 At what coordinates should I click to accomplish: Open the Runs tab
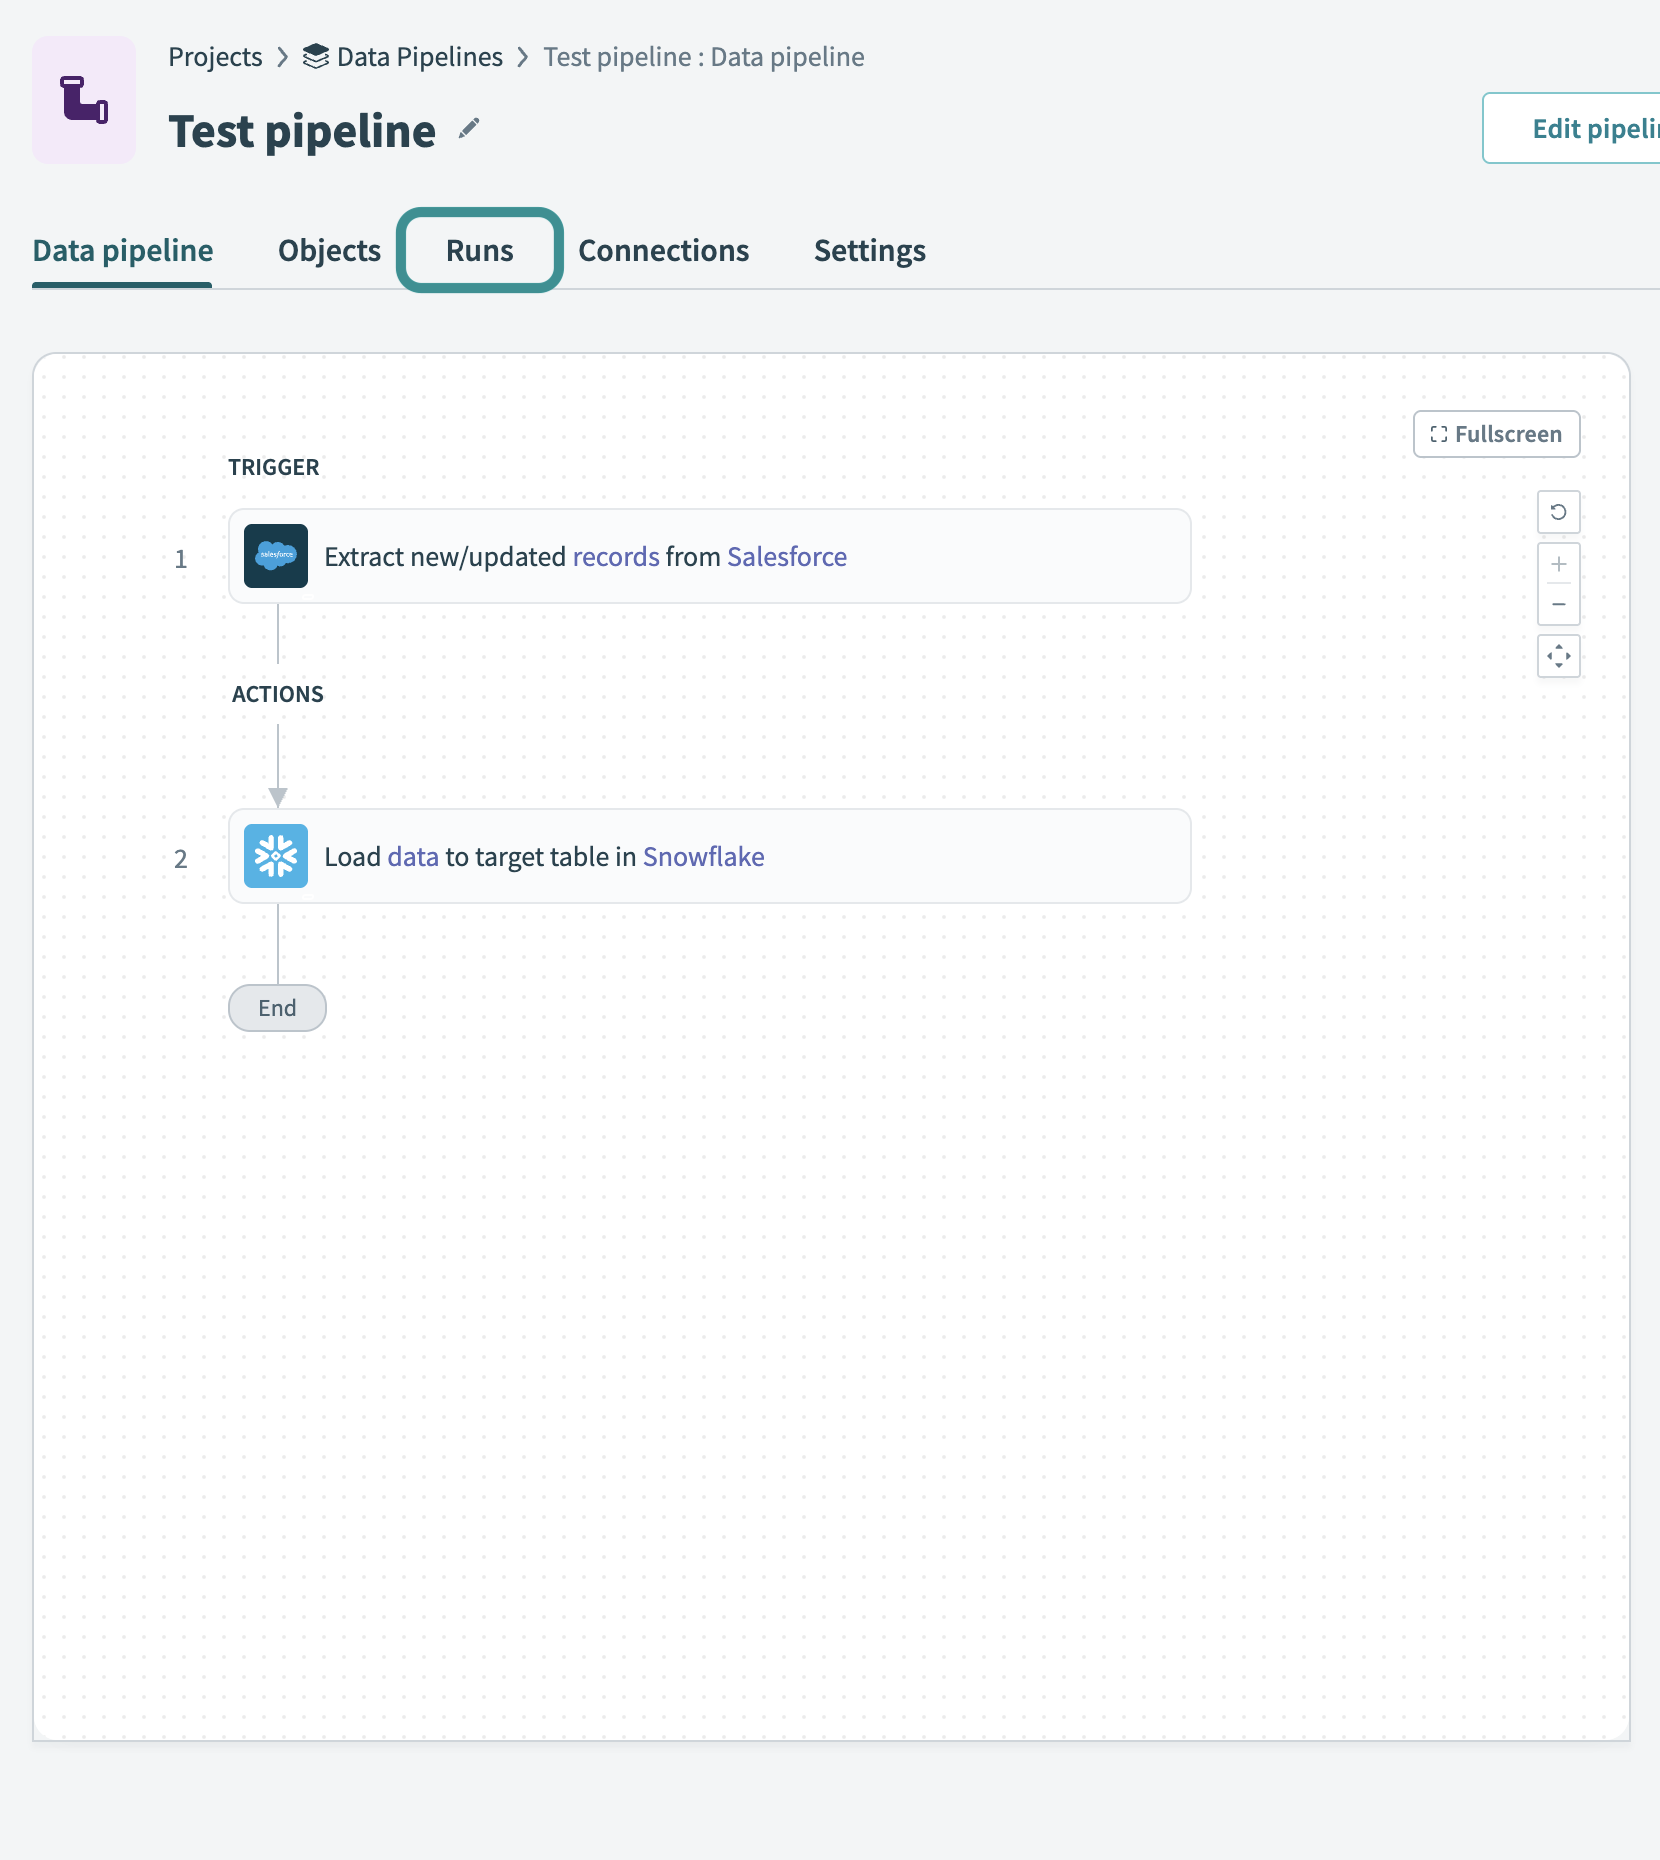tap(480, 250)
